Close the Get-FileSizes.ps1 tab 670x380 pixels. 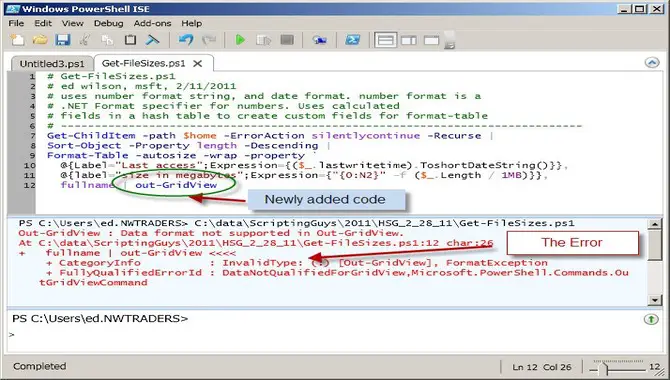197,64
